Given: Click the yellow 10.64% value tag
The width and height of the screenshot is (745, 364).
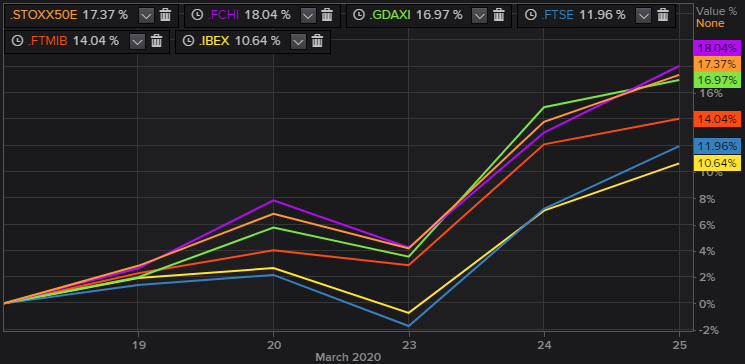Looking at the screenshot, I should (716, 163).
